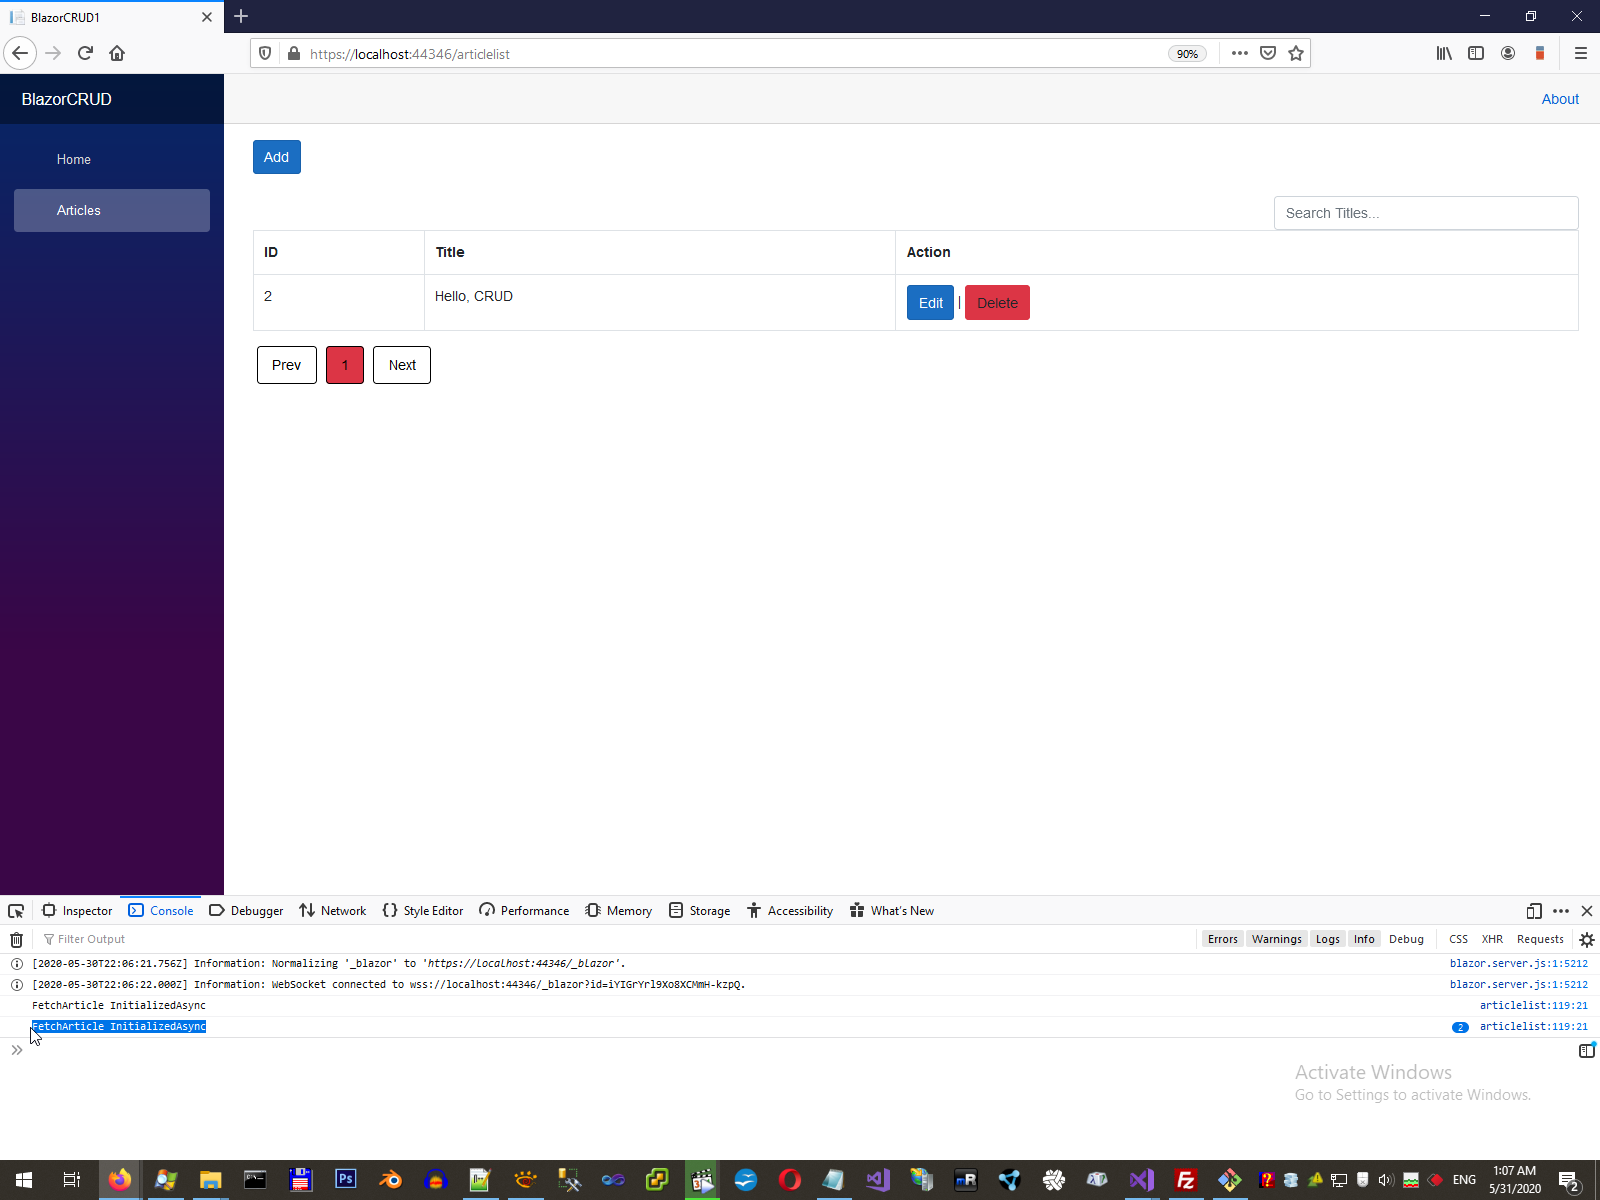
Task: Open the Firefox account menu
Action: [x=1508, y=53]
